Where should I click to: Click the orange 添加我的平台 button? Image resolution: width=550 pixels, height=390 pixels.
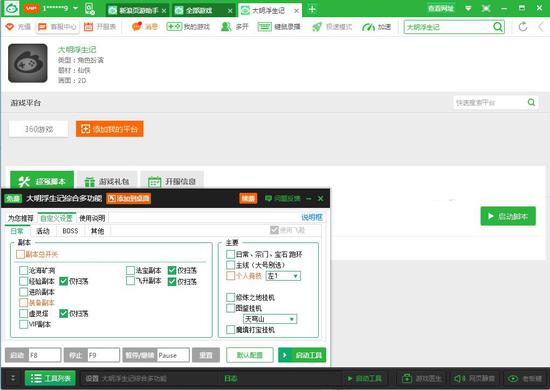coord(110,129)
